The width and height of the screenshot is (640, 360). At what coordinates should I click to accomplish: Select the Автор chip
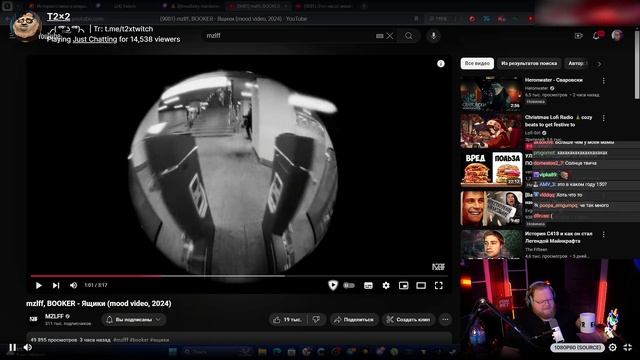[577, 64]
